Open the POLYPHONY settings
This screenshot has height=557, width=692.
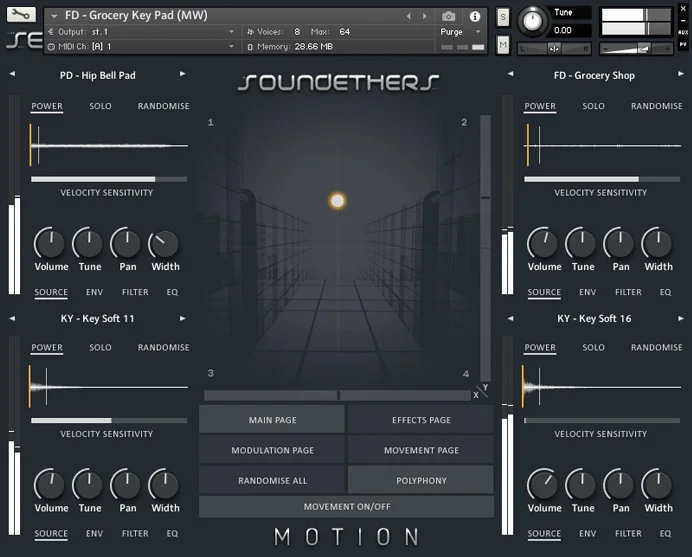421,480
